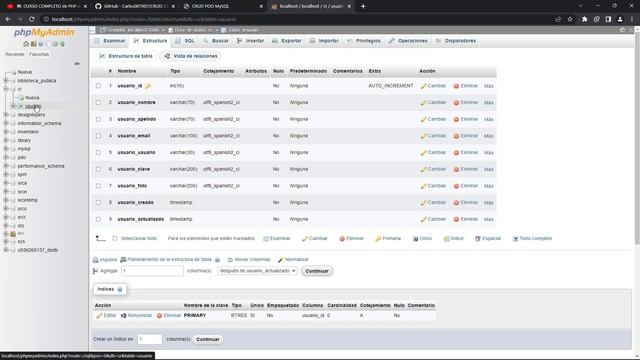Click help icon beside Planteamiento de la estructura
This screenshot has height=360, width=640.
pyautogui.click(x=218, y=260)
